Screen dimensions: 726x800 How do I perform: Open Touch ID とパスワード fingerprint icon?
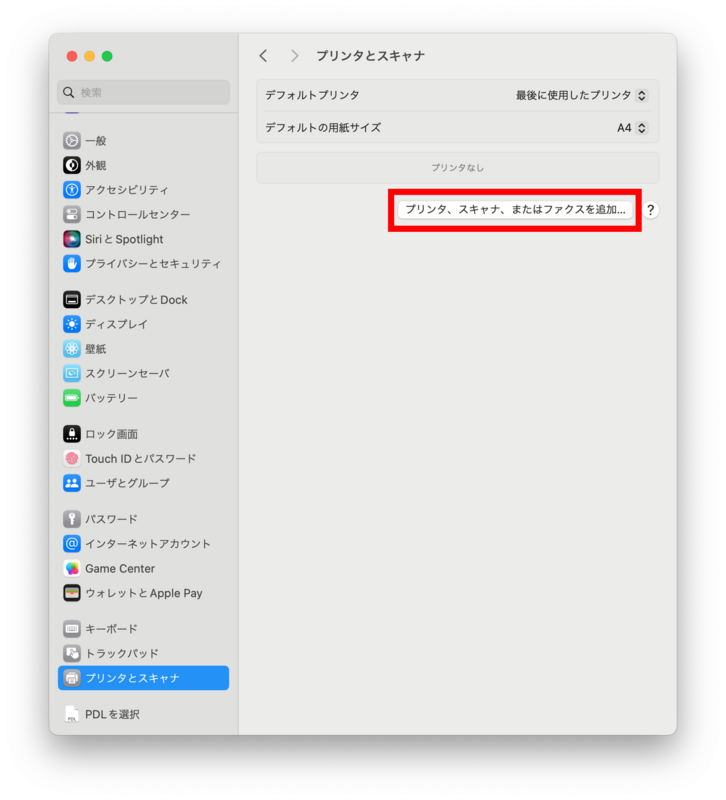click(x=72, y=458)
